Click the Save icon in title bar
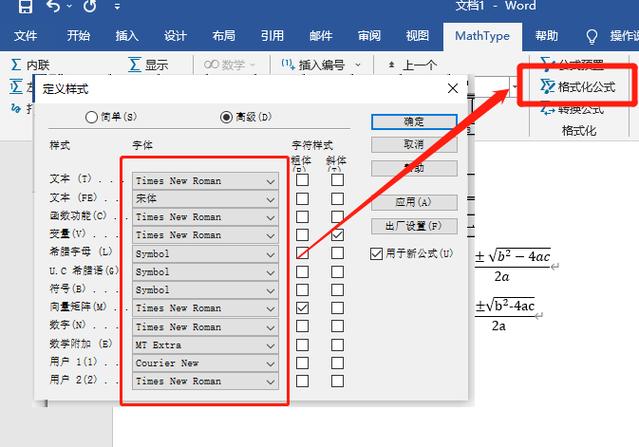This screenshot has width=639, height=447. tap(25, 6)
